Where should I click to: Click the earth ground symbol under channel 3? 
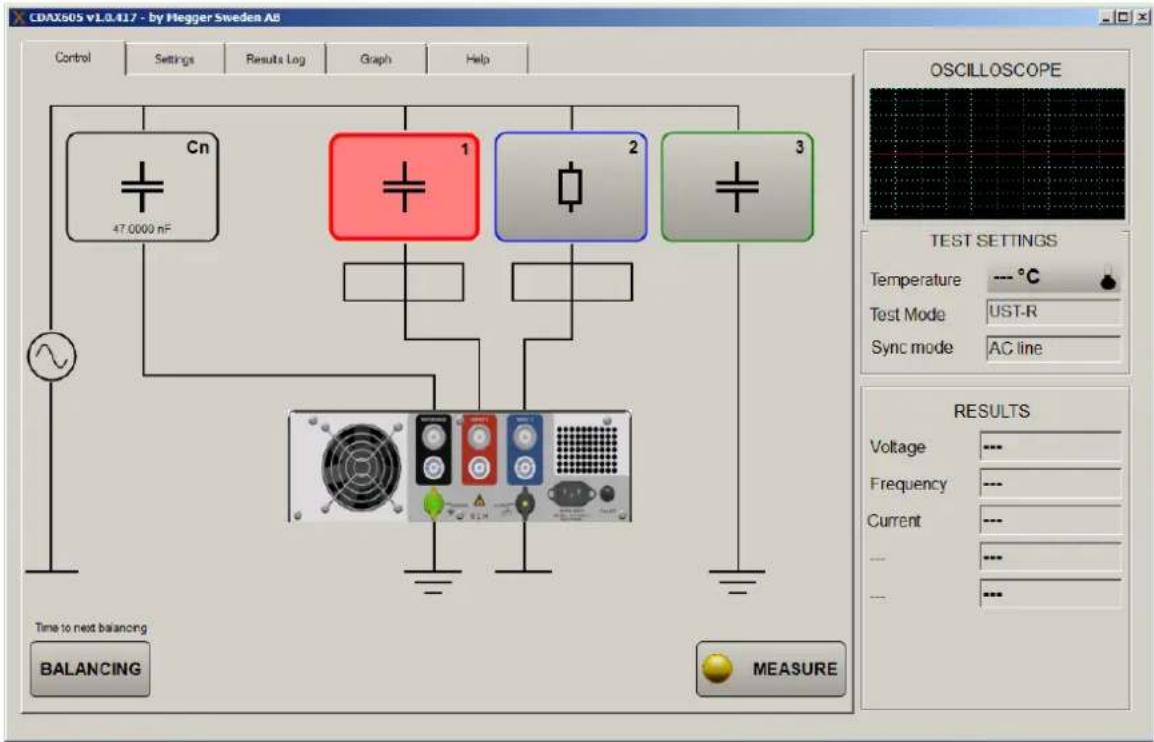point(737,582)
